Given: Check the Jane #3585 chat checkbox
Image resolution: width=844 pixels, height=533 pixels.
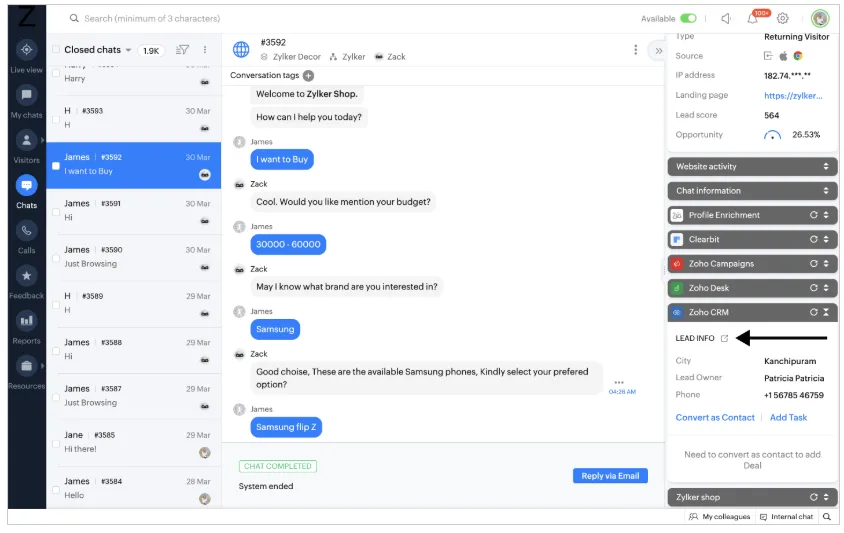Looking at the screenshot, I should (x=56, y=444).
